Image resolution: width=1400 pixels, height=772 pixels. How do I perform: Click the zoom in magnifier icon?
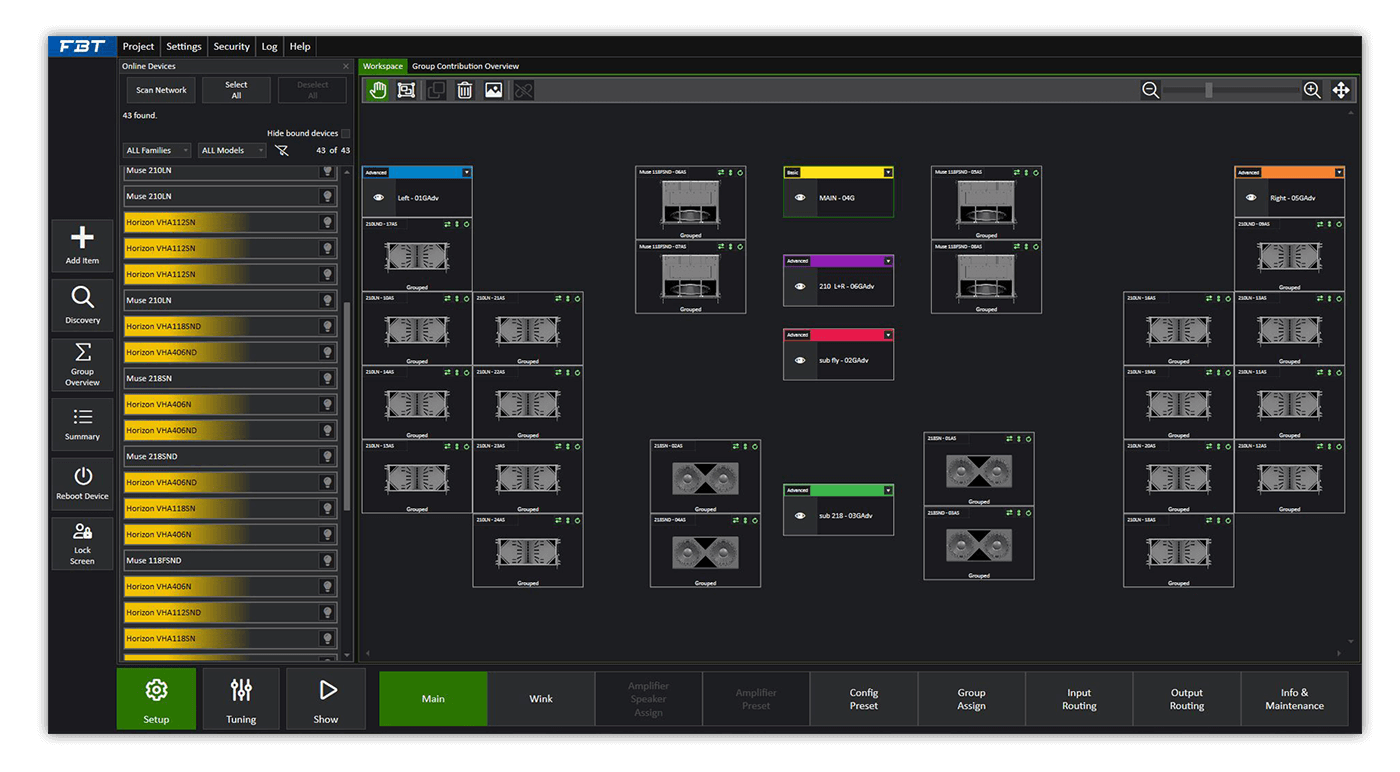pos(1312,90)
